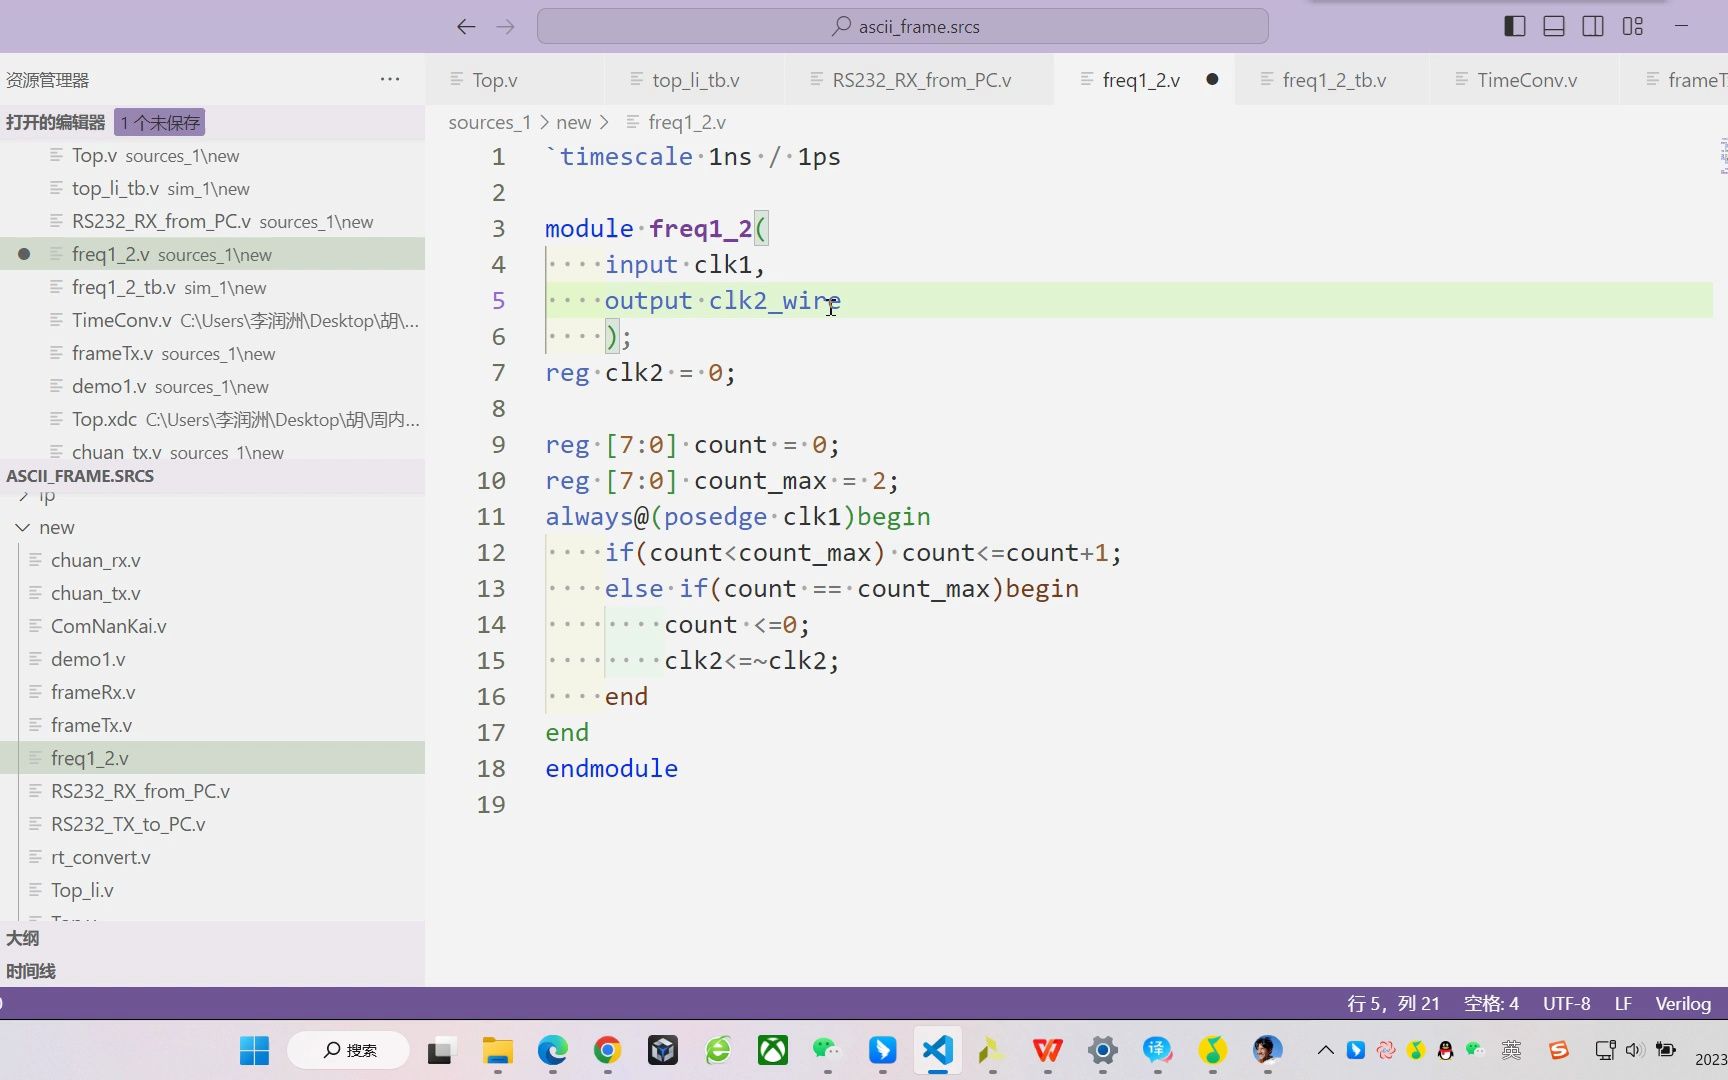Change indentation 空格: 4

(x=1491, y=1003)
